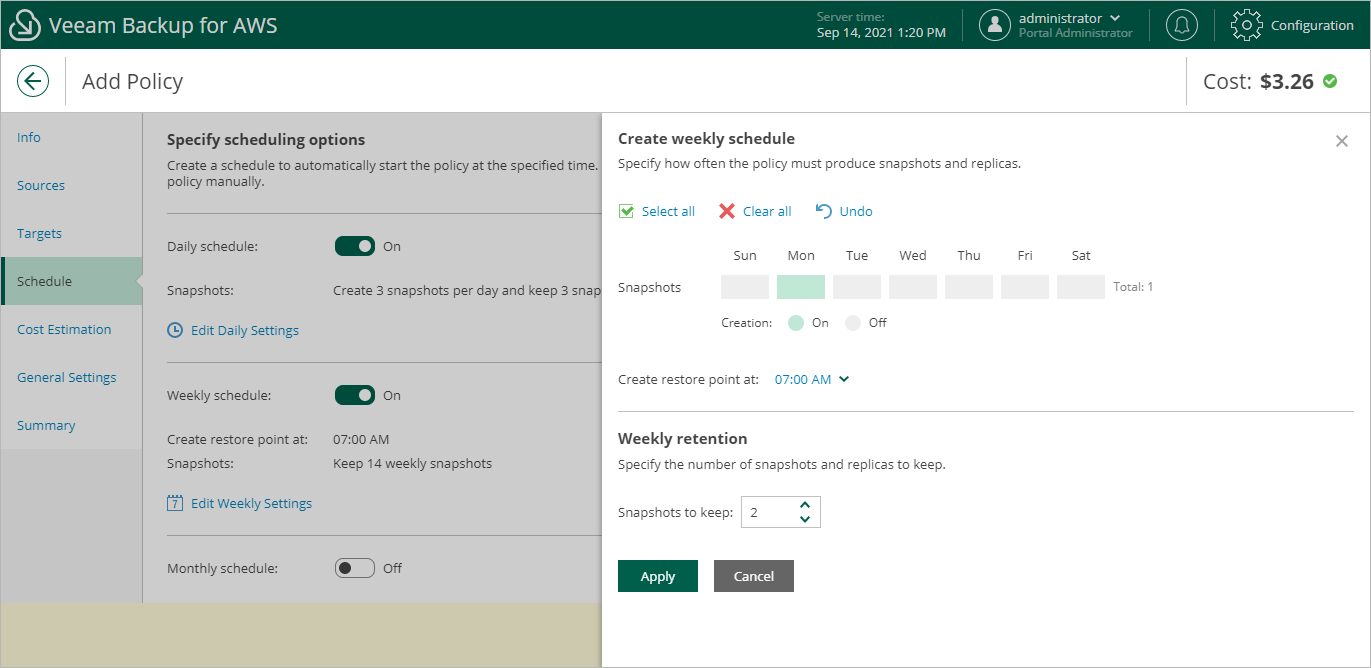Screen dimensions: 1371x668
Task: Click the Veeam logo icon
Action: tap(24, 26)
